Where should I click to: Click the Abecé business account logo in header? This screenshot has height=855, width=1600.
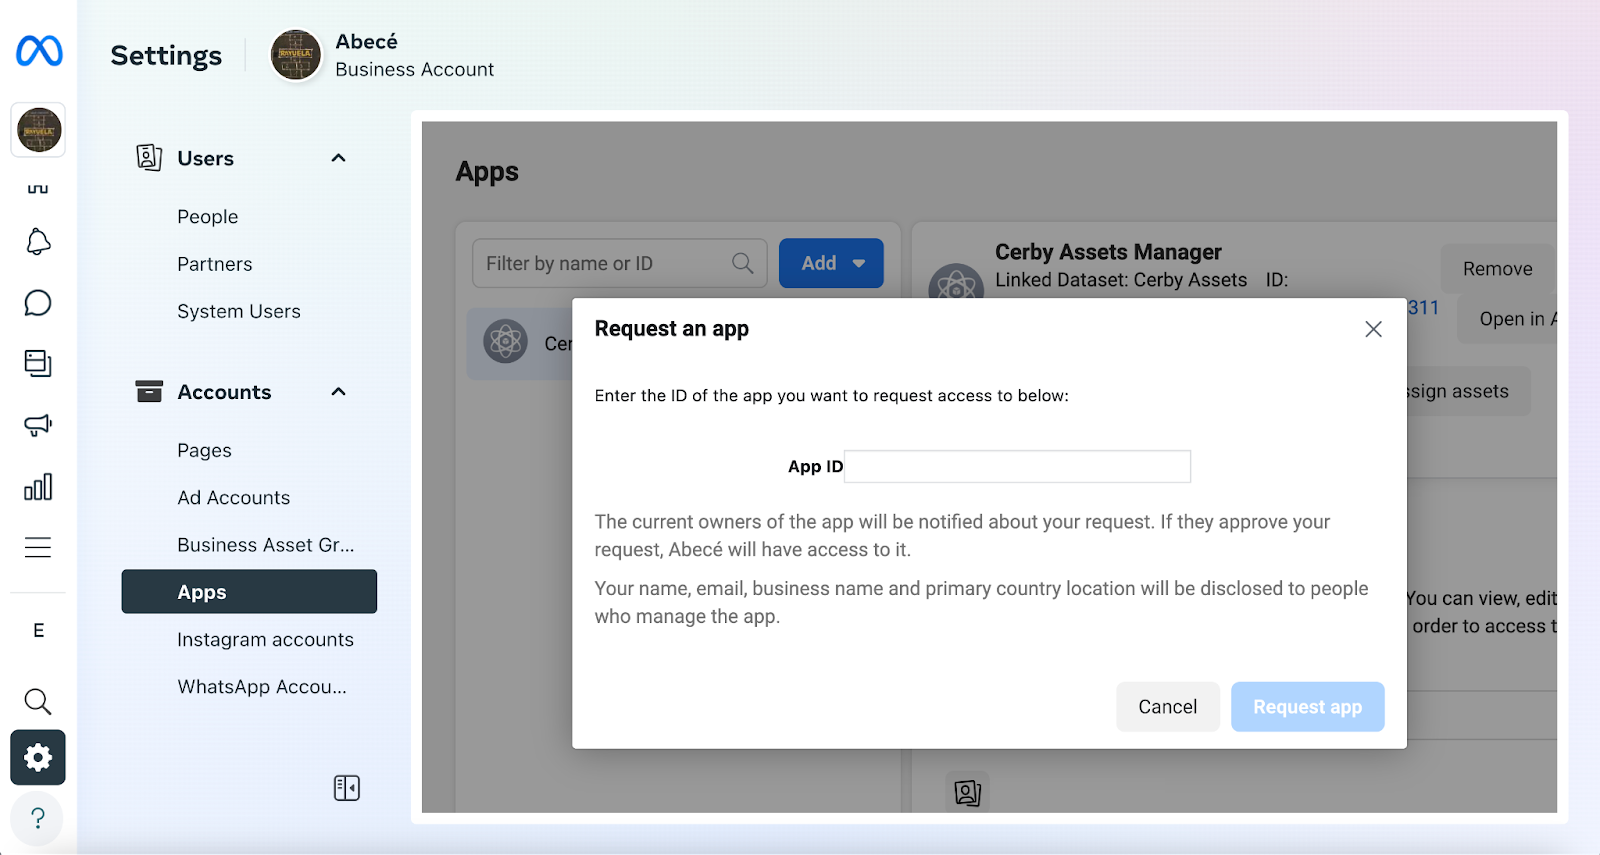click(x=296, y=55)
